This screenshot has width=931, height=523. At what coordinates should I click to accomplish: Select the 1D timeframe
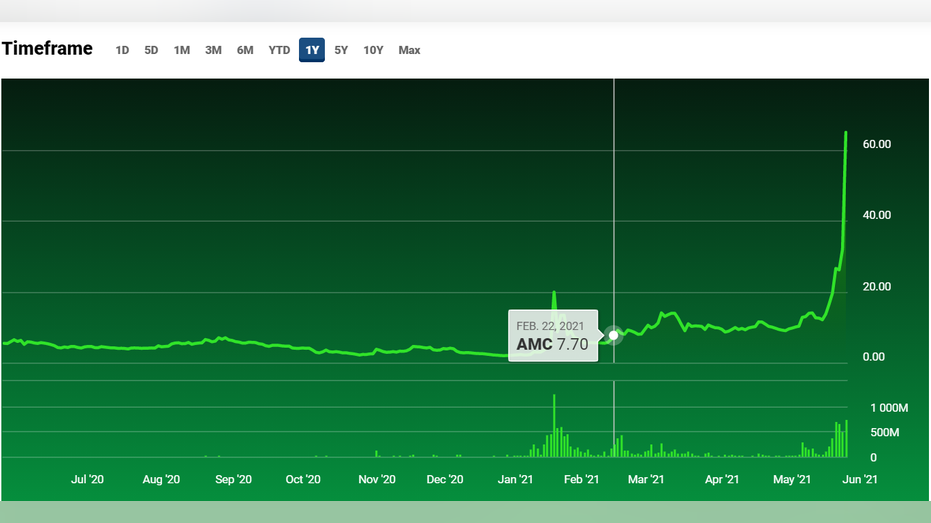[122, 50]
